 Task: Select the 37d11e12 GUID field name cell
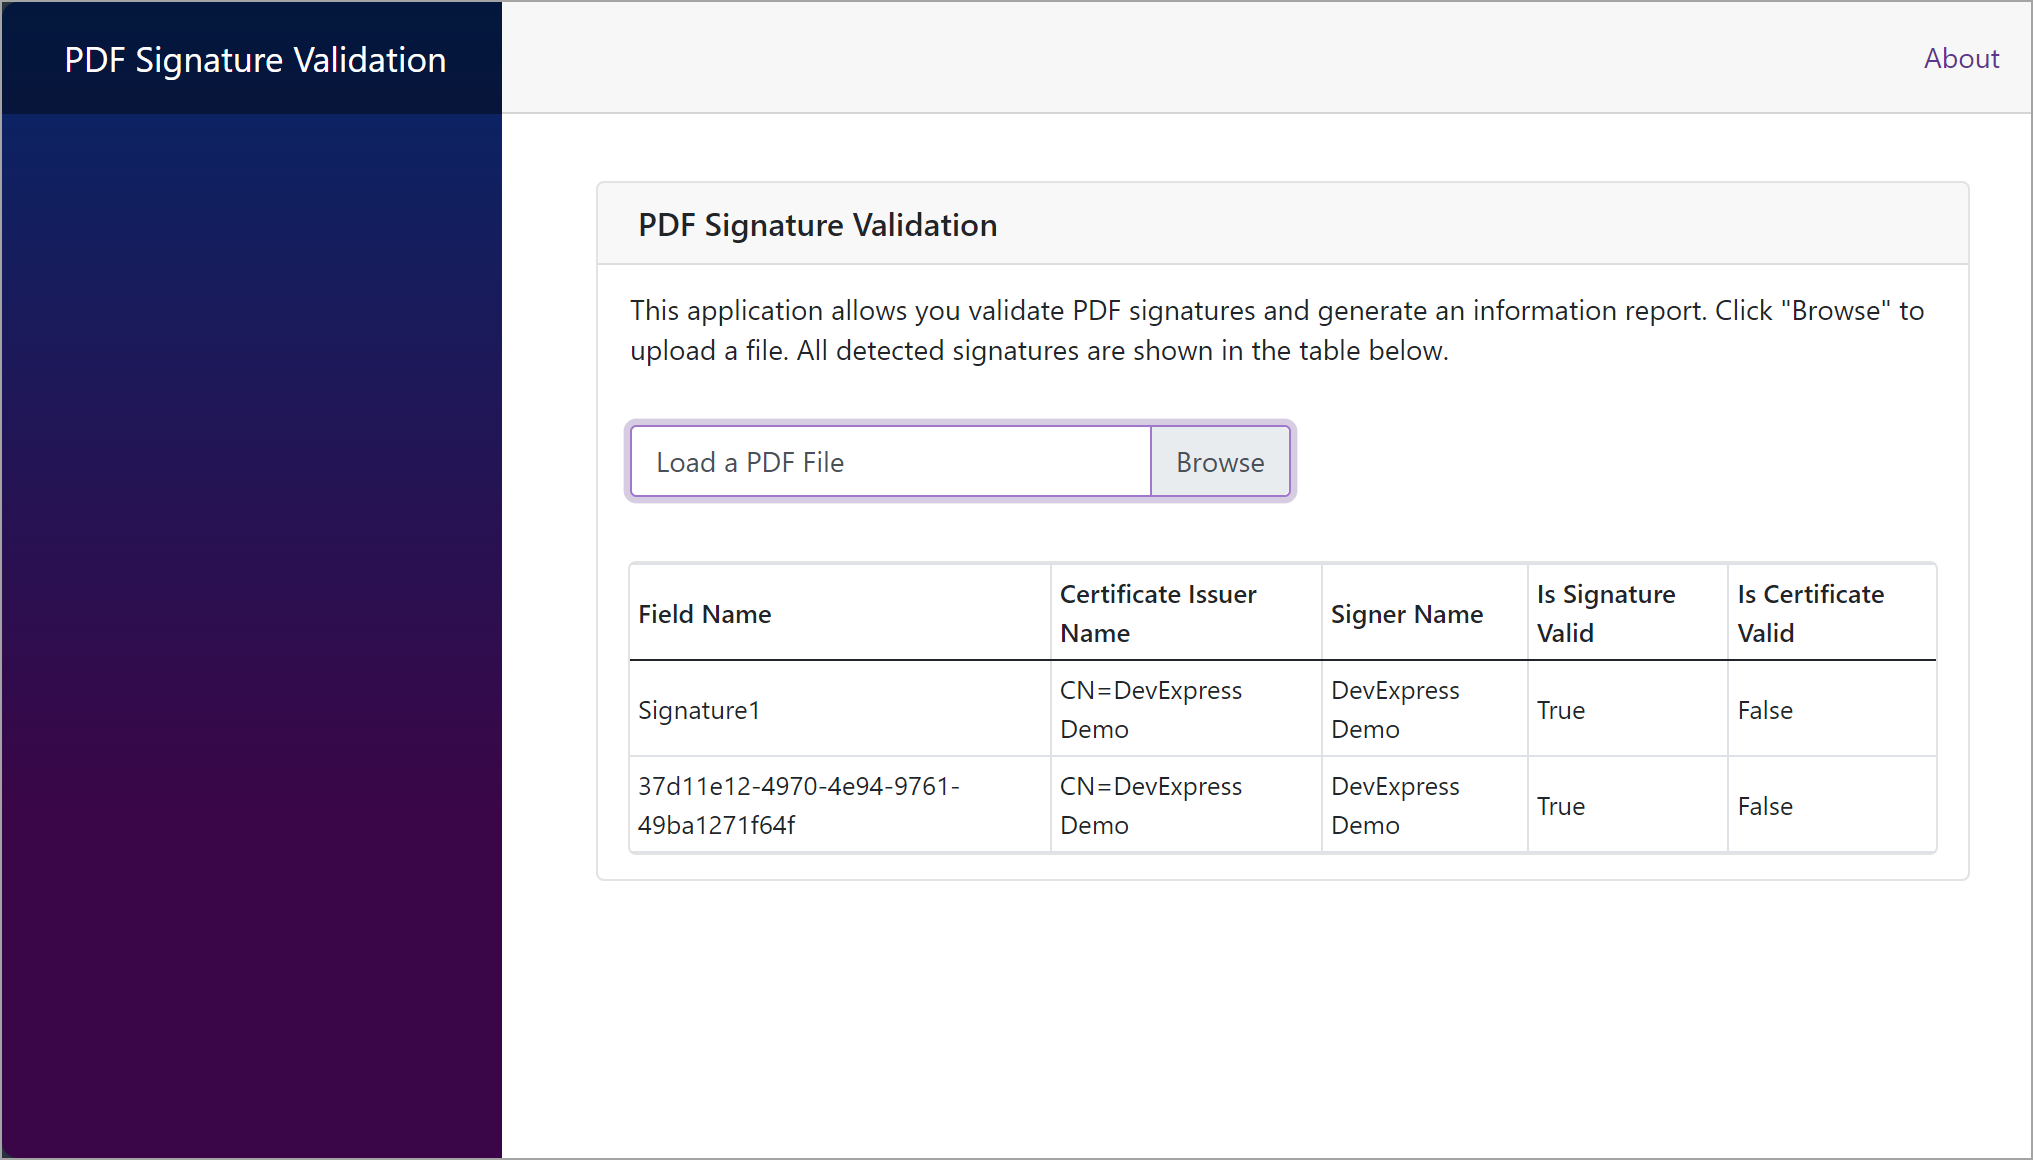pyautogui.click(x=798, y=805)
